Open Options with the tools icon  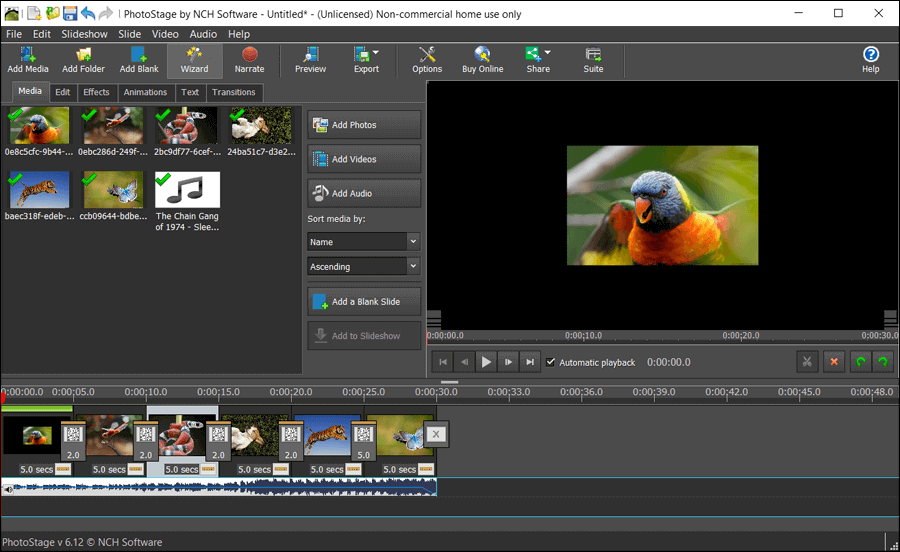coord(427,60)
